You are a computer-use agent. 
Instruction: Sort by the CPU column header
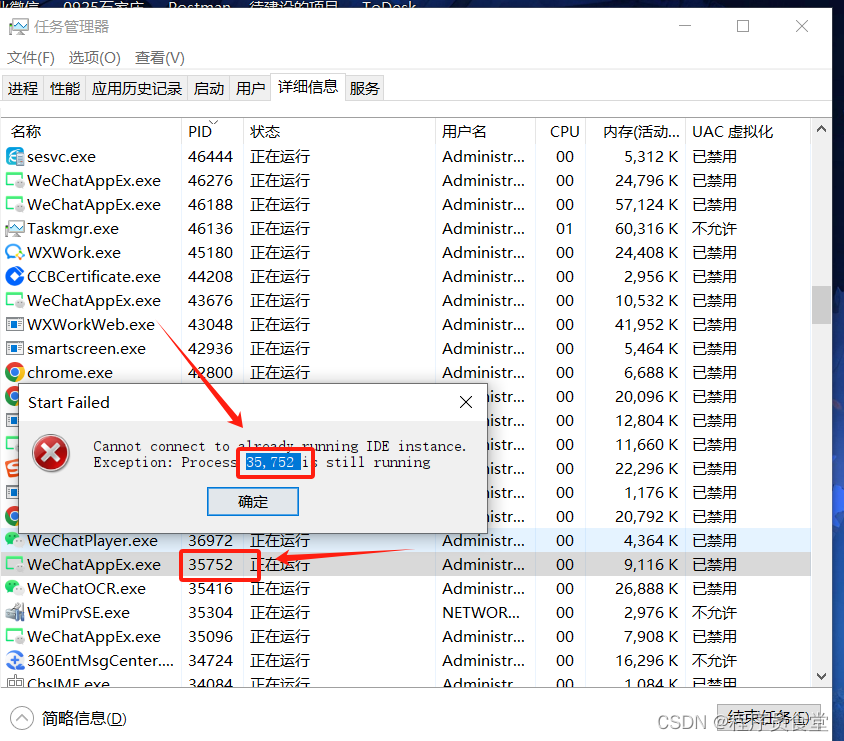tap(560, 131)
